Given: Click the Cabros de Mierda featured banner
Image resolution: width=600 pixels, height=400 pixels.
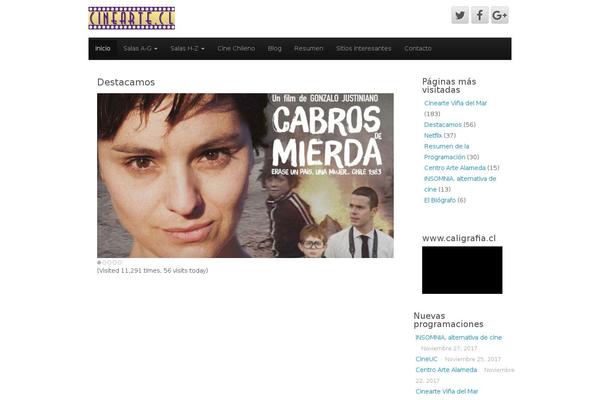Looking at the screenshot, I should [245, 175].
